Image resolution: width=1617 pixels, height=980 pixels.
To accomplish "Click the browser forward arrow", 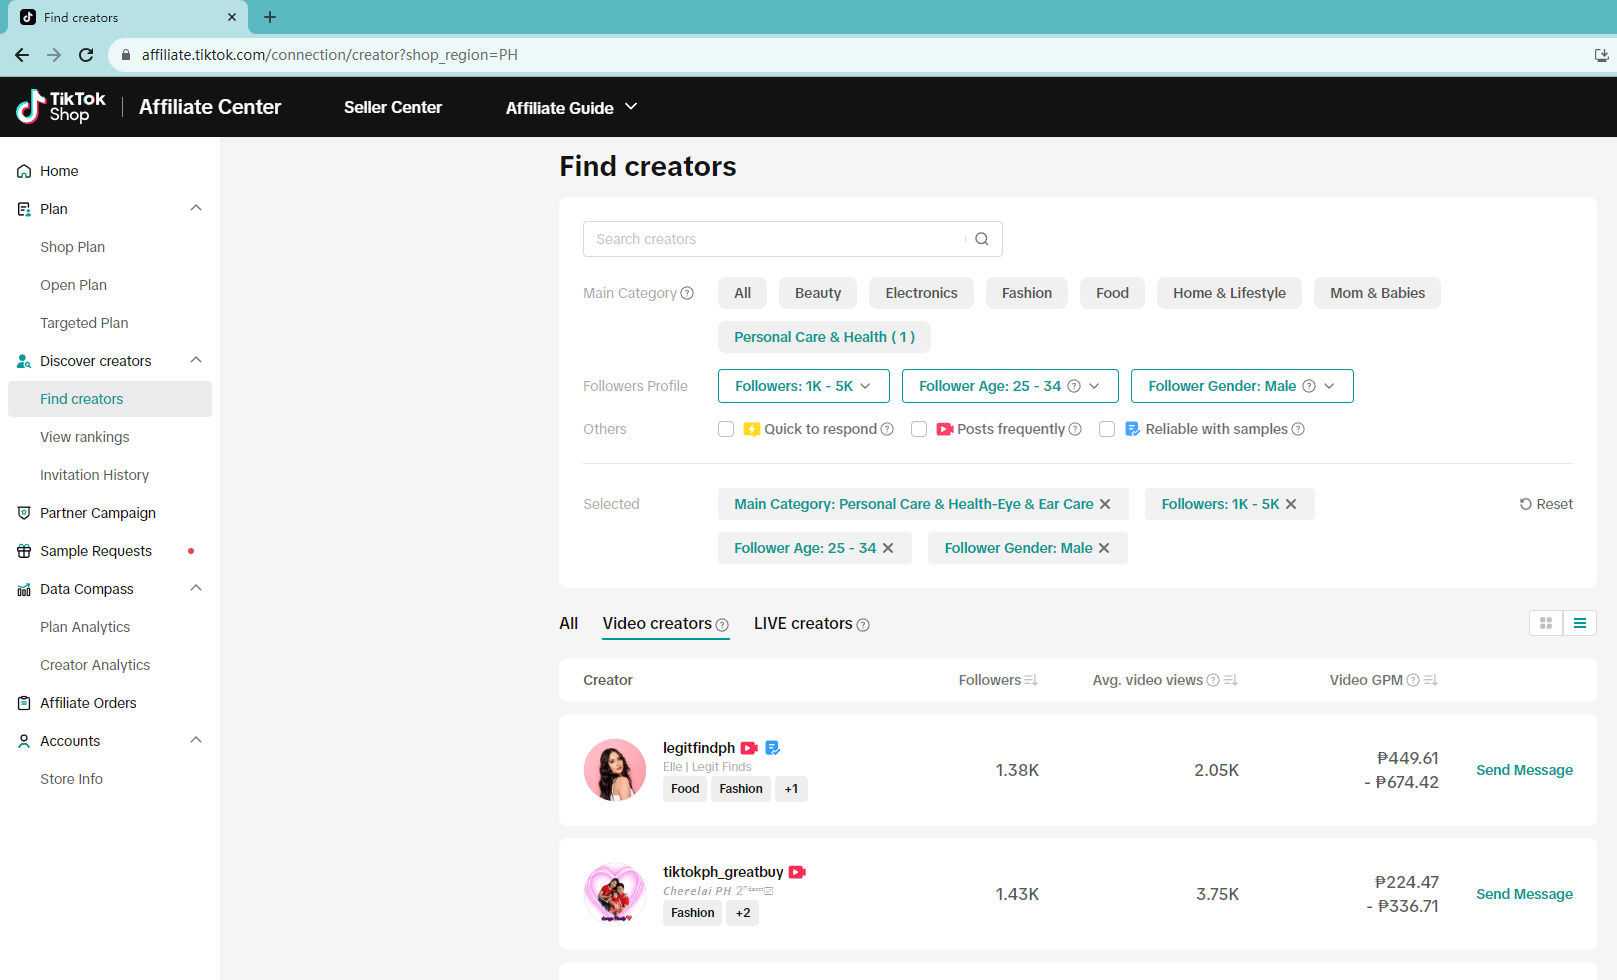I will (x=54, y=55).
